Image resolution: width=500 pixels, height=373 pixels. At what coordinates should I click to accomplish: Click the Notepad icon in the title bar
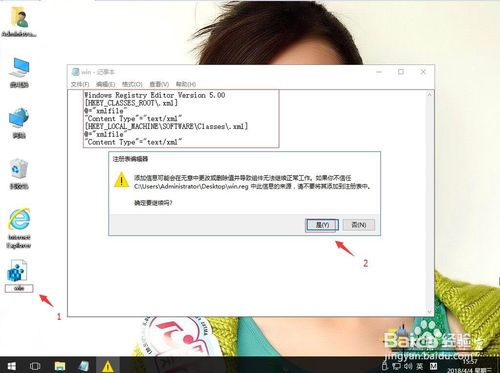coord(76,72)
